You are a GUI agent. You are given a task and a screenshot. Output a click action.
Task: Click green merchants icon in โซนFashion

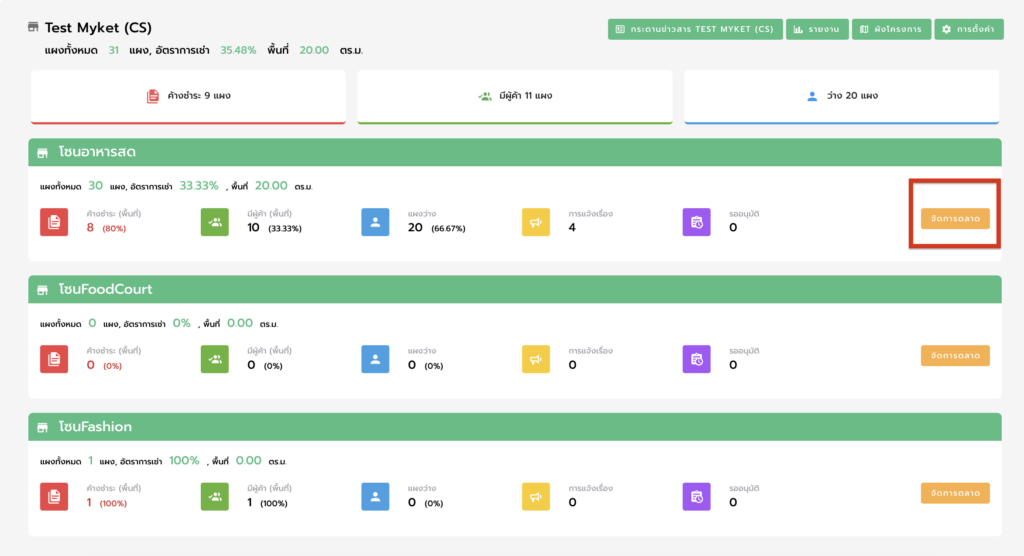pos(215,497)
